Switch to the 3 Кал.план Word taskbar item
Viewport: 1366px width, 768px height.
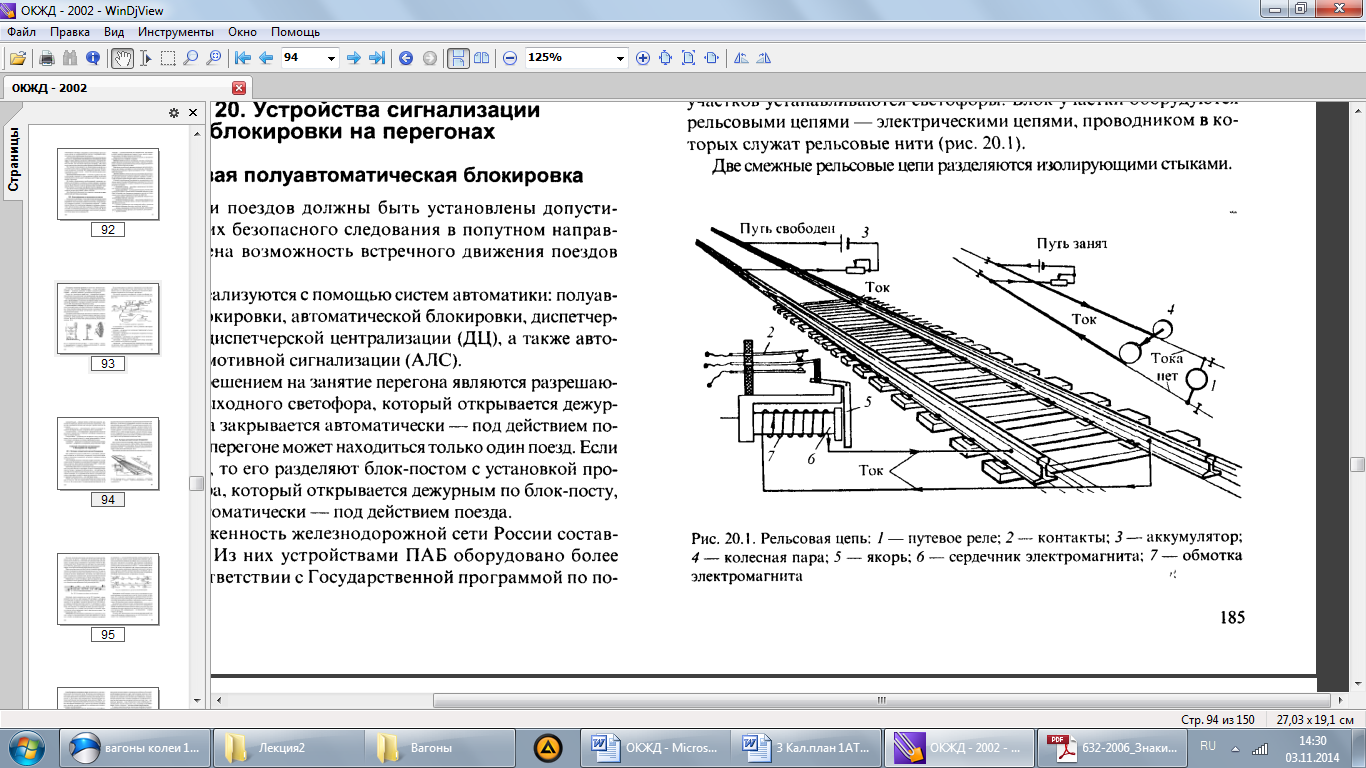coord(808,747)
